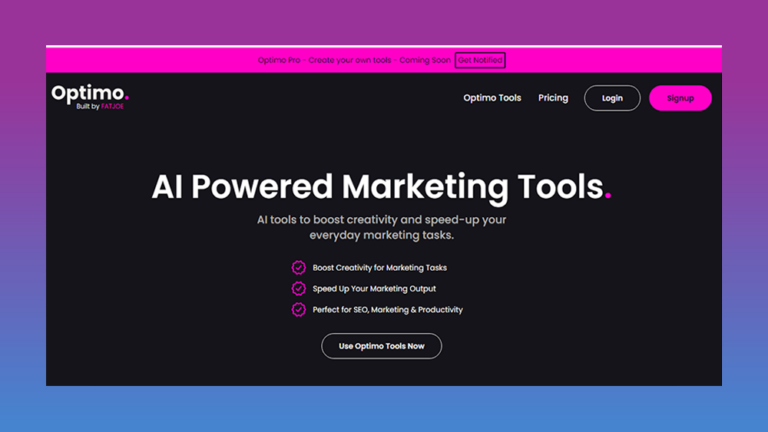
Task: Click "Boost Creativity for Marketing Tasks" text
Action: pos(380,267)
